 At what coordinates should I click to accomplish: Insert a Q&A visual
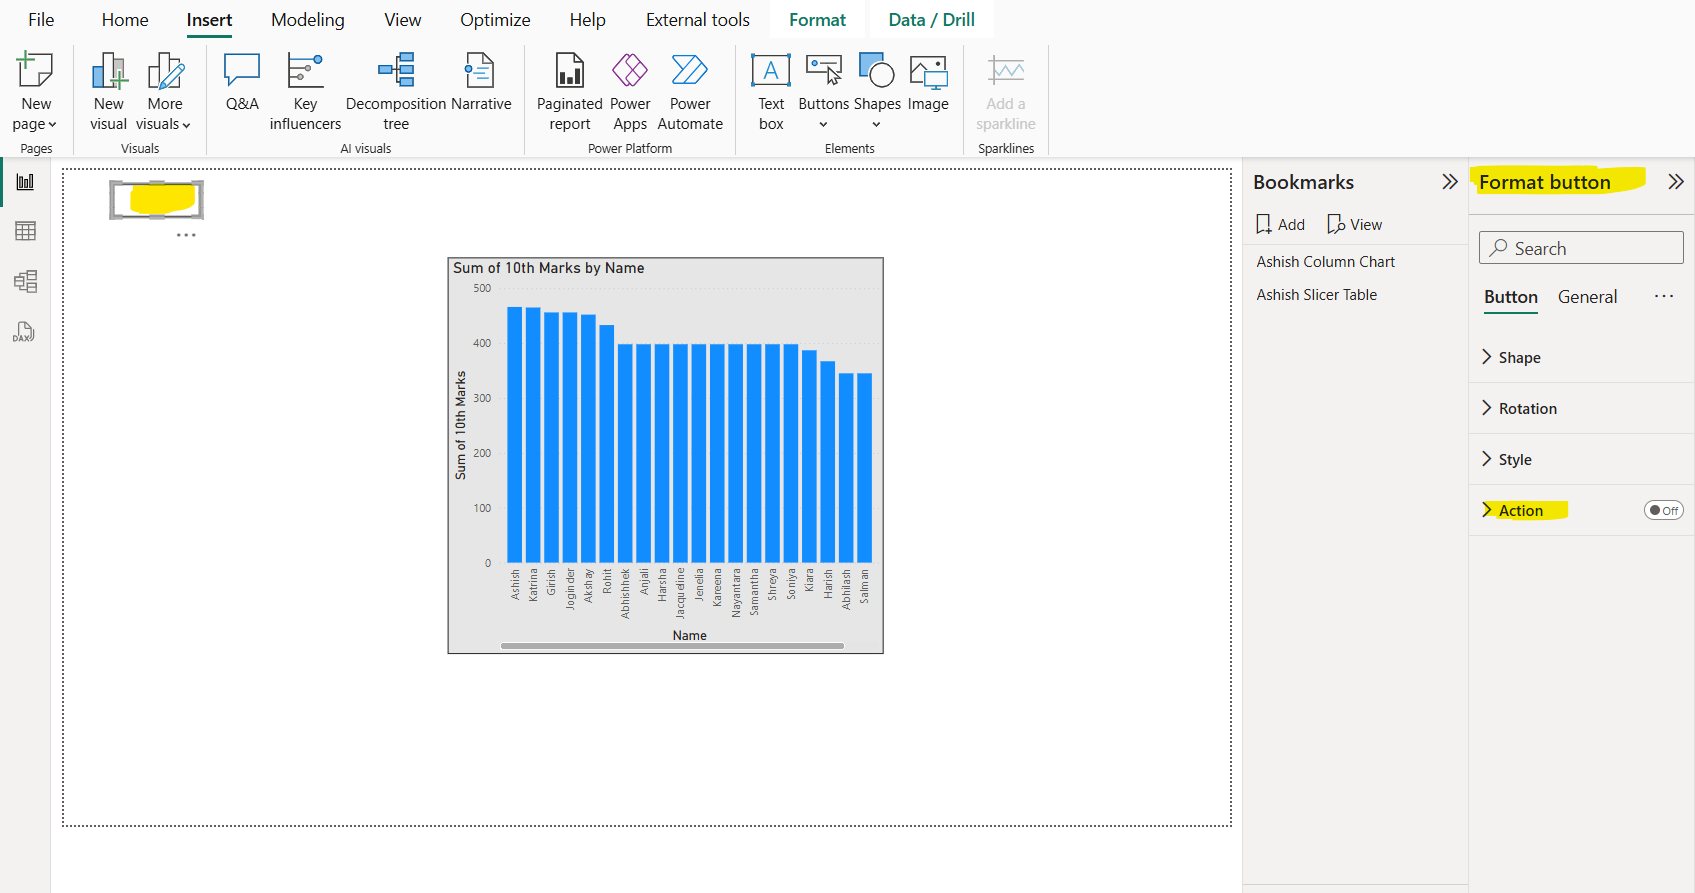(x=242, y=82)
